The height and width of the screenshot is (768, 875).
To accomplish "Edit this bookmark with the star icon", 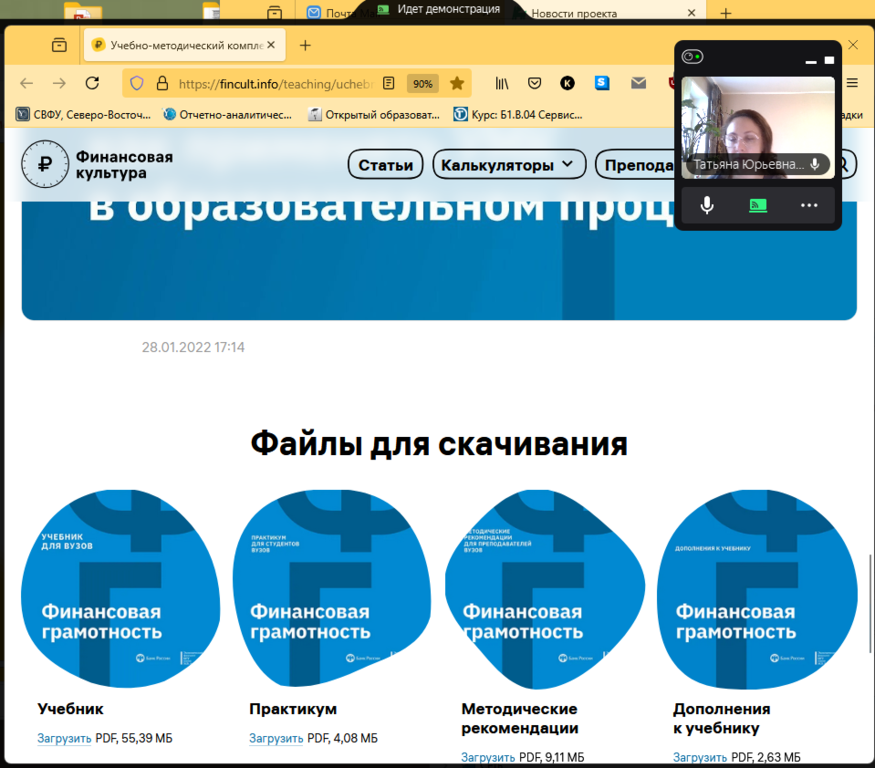I will coord(457,84).
